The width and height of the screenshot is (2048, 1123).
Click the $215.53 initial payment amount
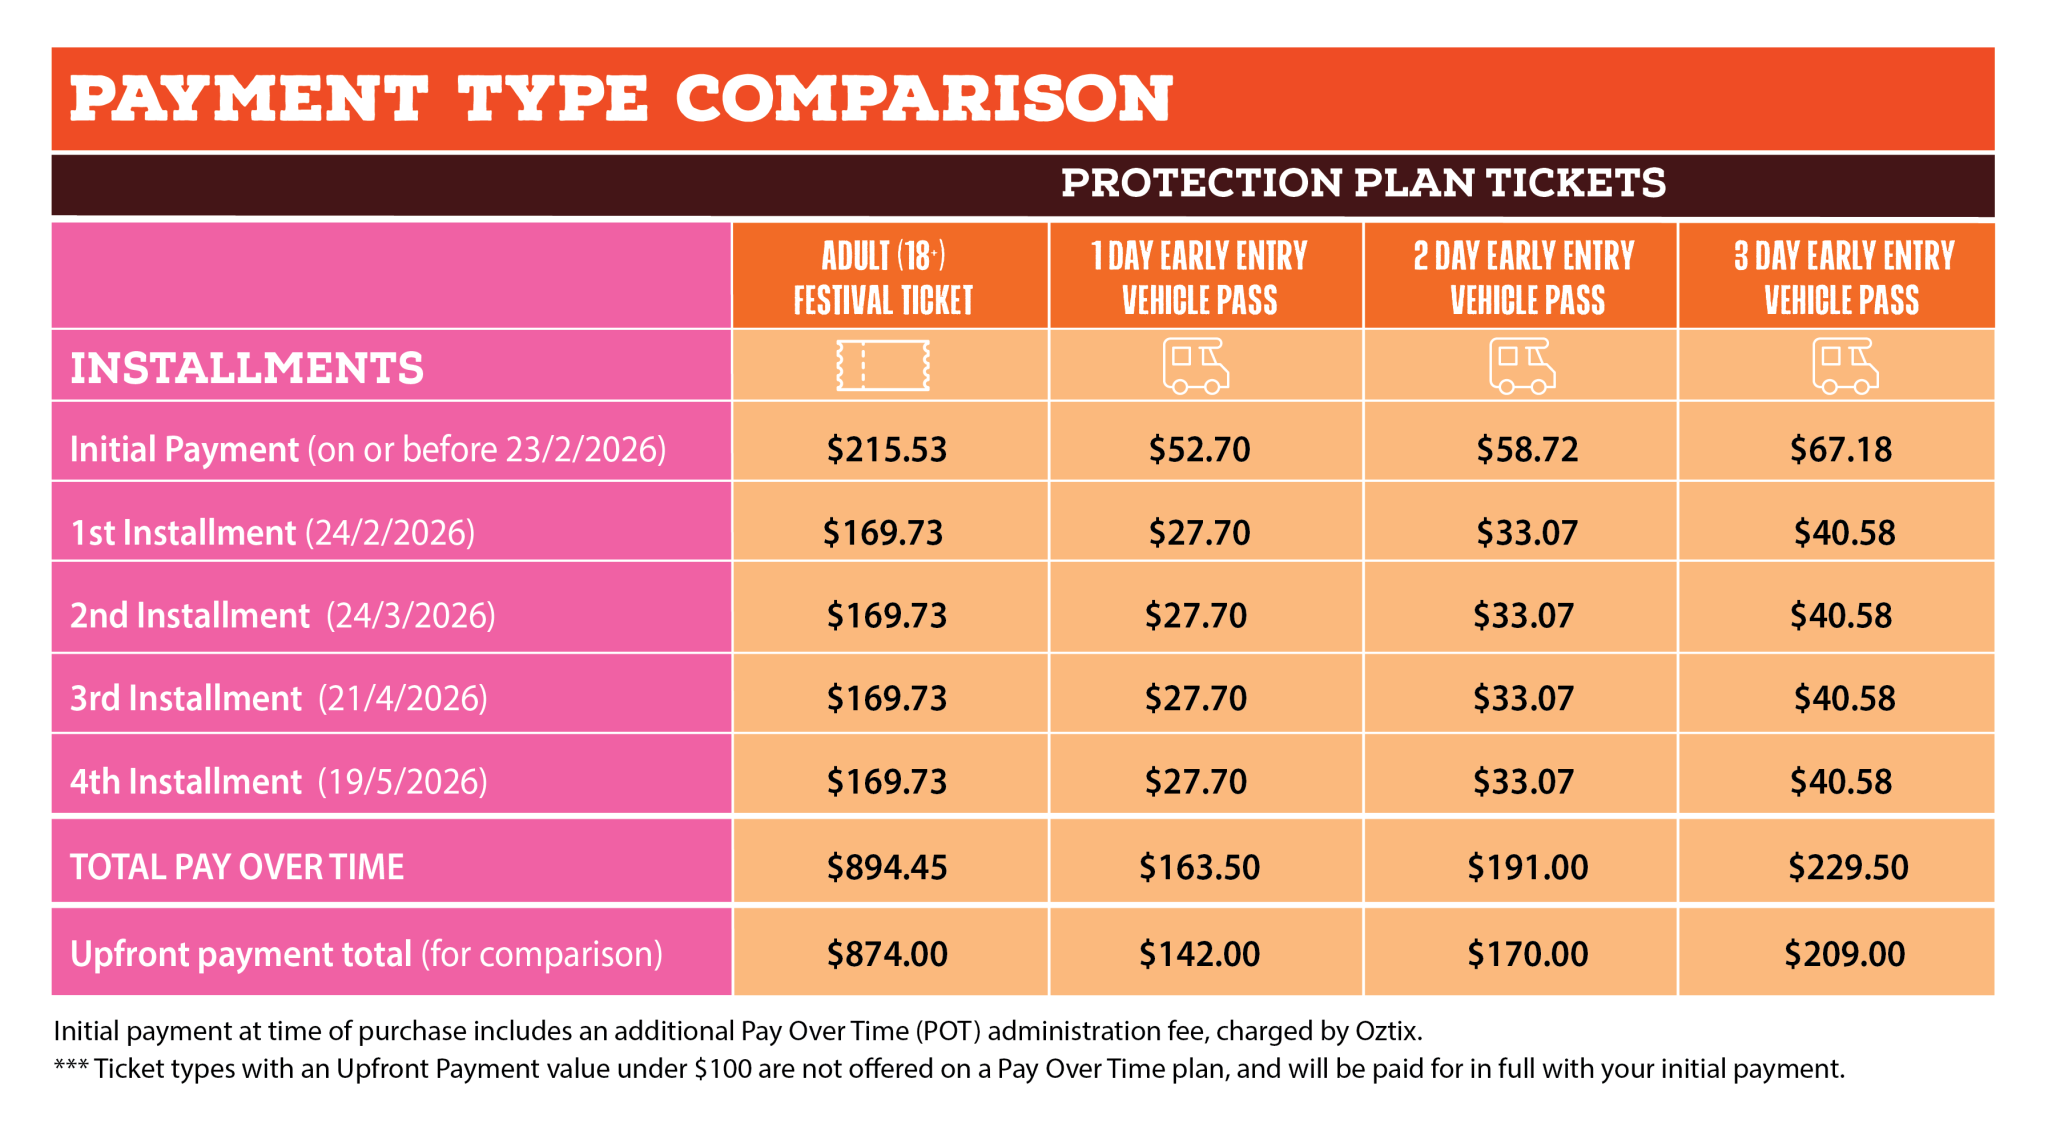[x=886, y=449]
